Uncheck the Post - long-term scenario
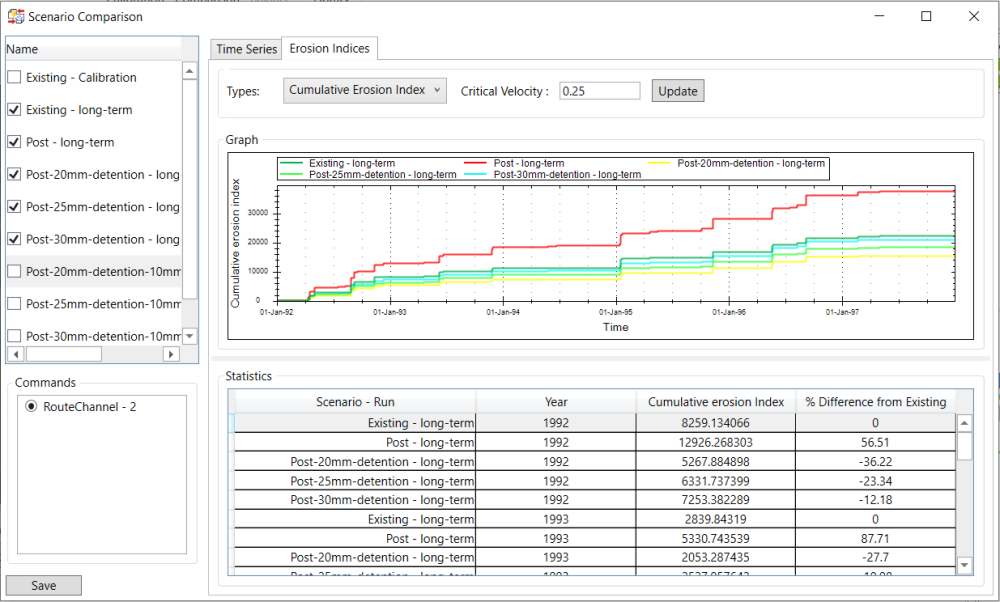 [x=14, y=142]
